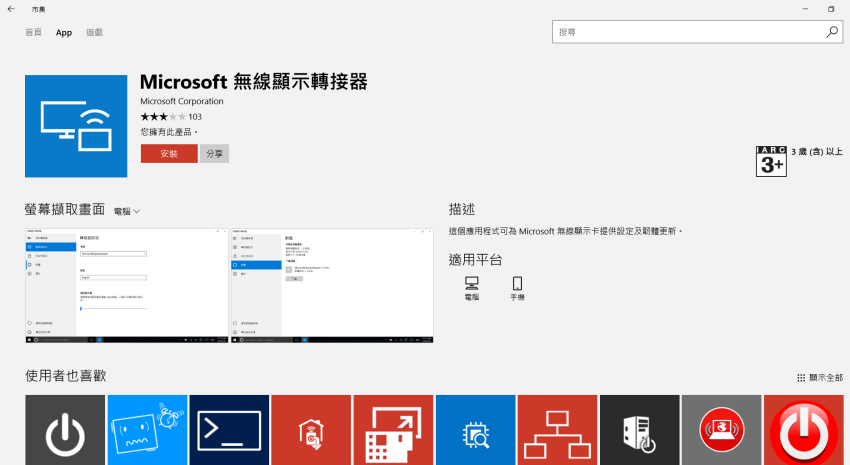Open the 遊戲 games tab
850x465 pixels.
[x=94, y=33]
